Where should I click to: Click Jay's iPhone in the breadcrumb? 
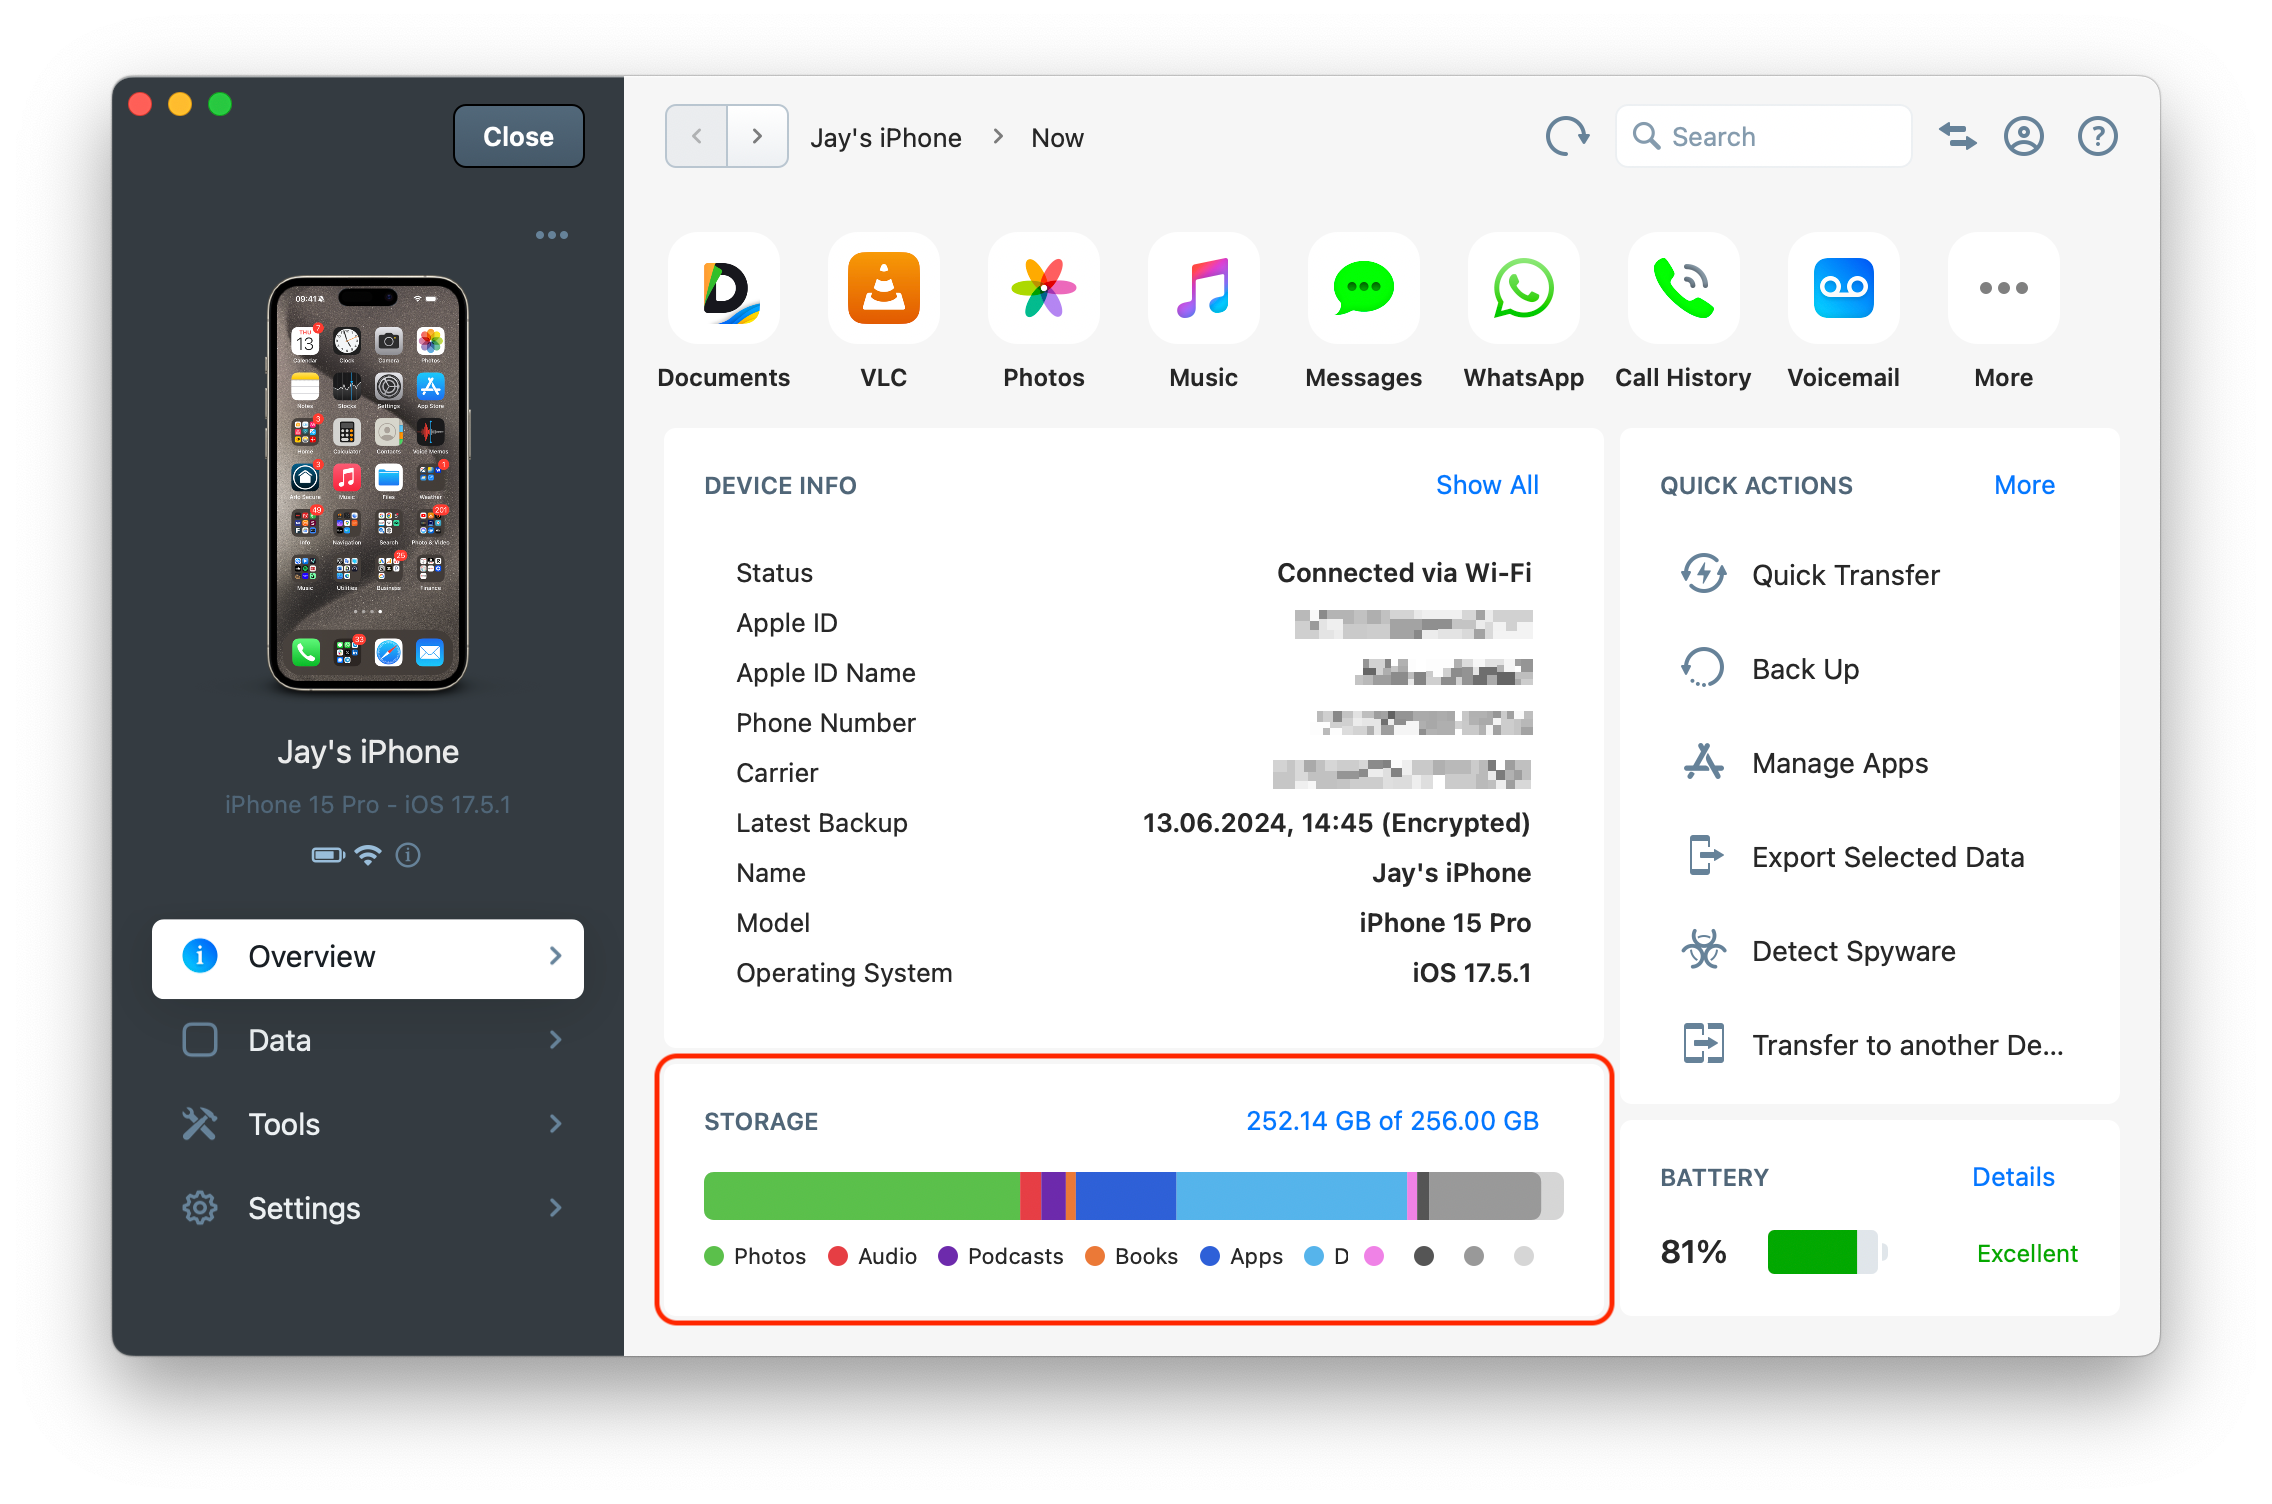click(886, 138)
